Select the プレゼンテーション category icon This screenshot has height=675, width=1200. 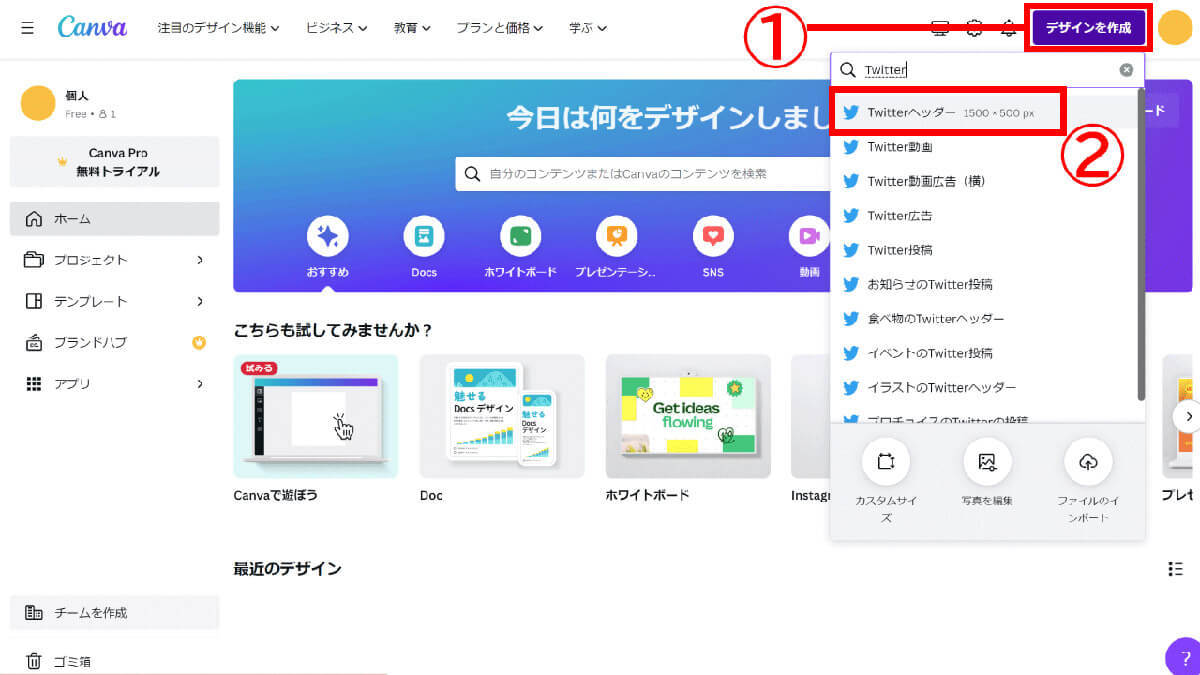tap(616, 237)
